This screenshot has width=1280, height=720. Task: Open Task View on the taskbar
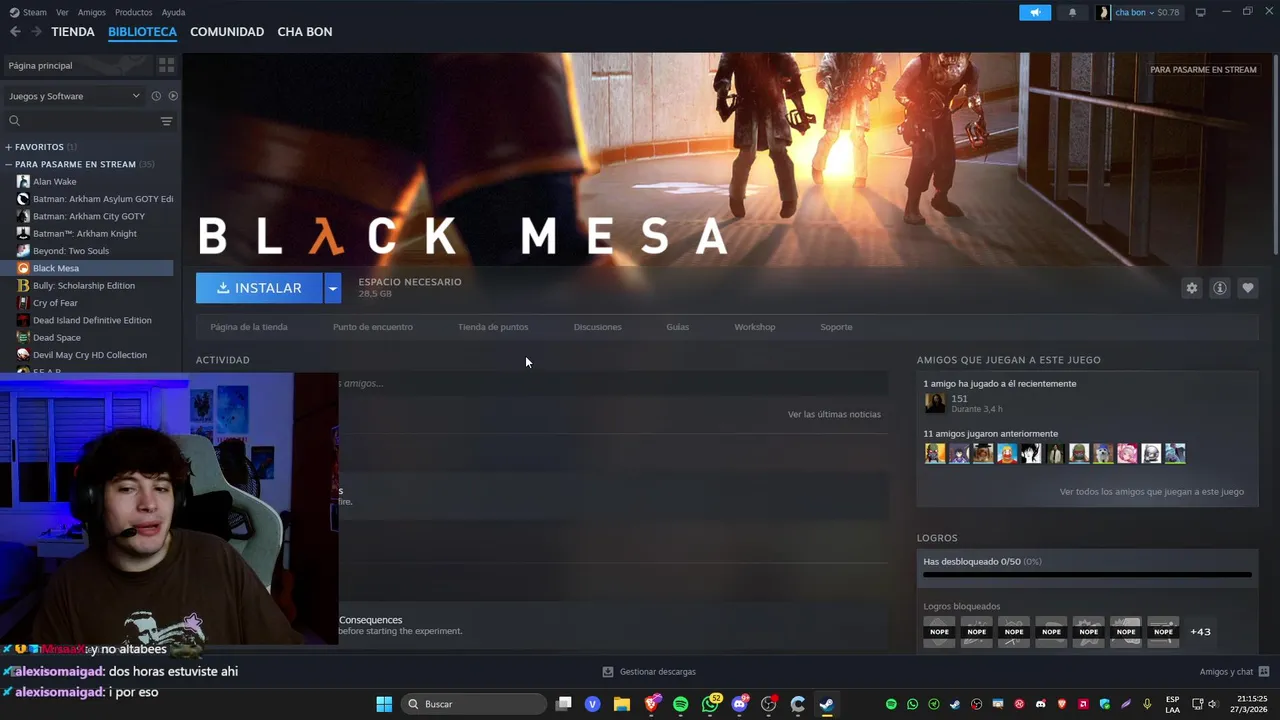click(x=564, y=704)
